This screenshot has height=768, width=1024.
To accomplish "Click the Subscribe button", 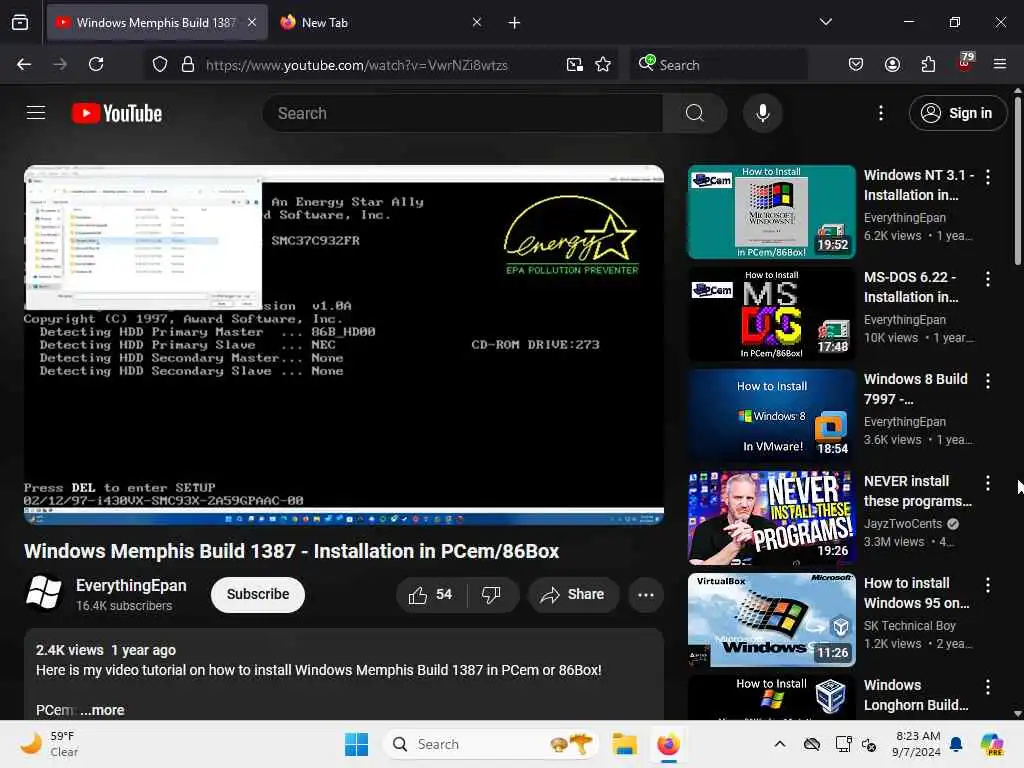I will tap(258, 594).
